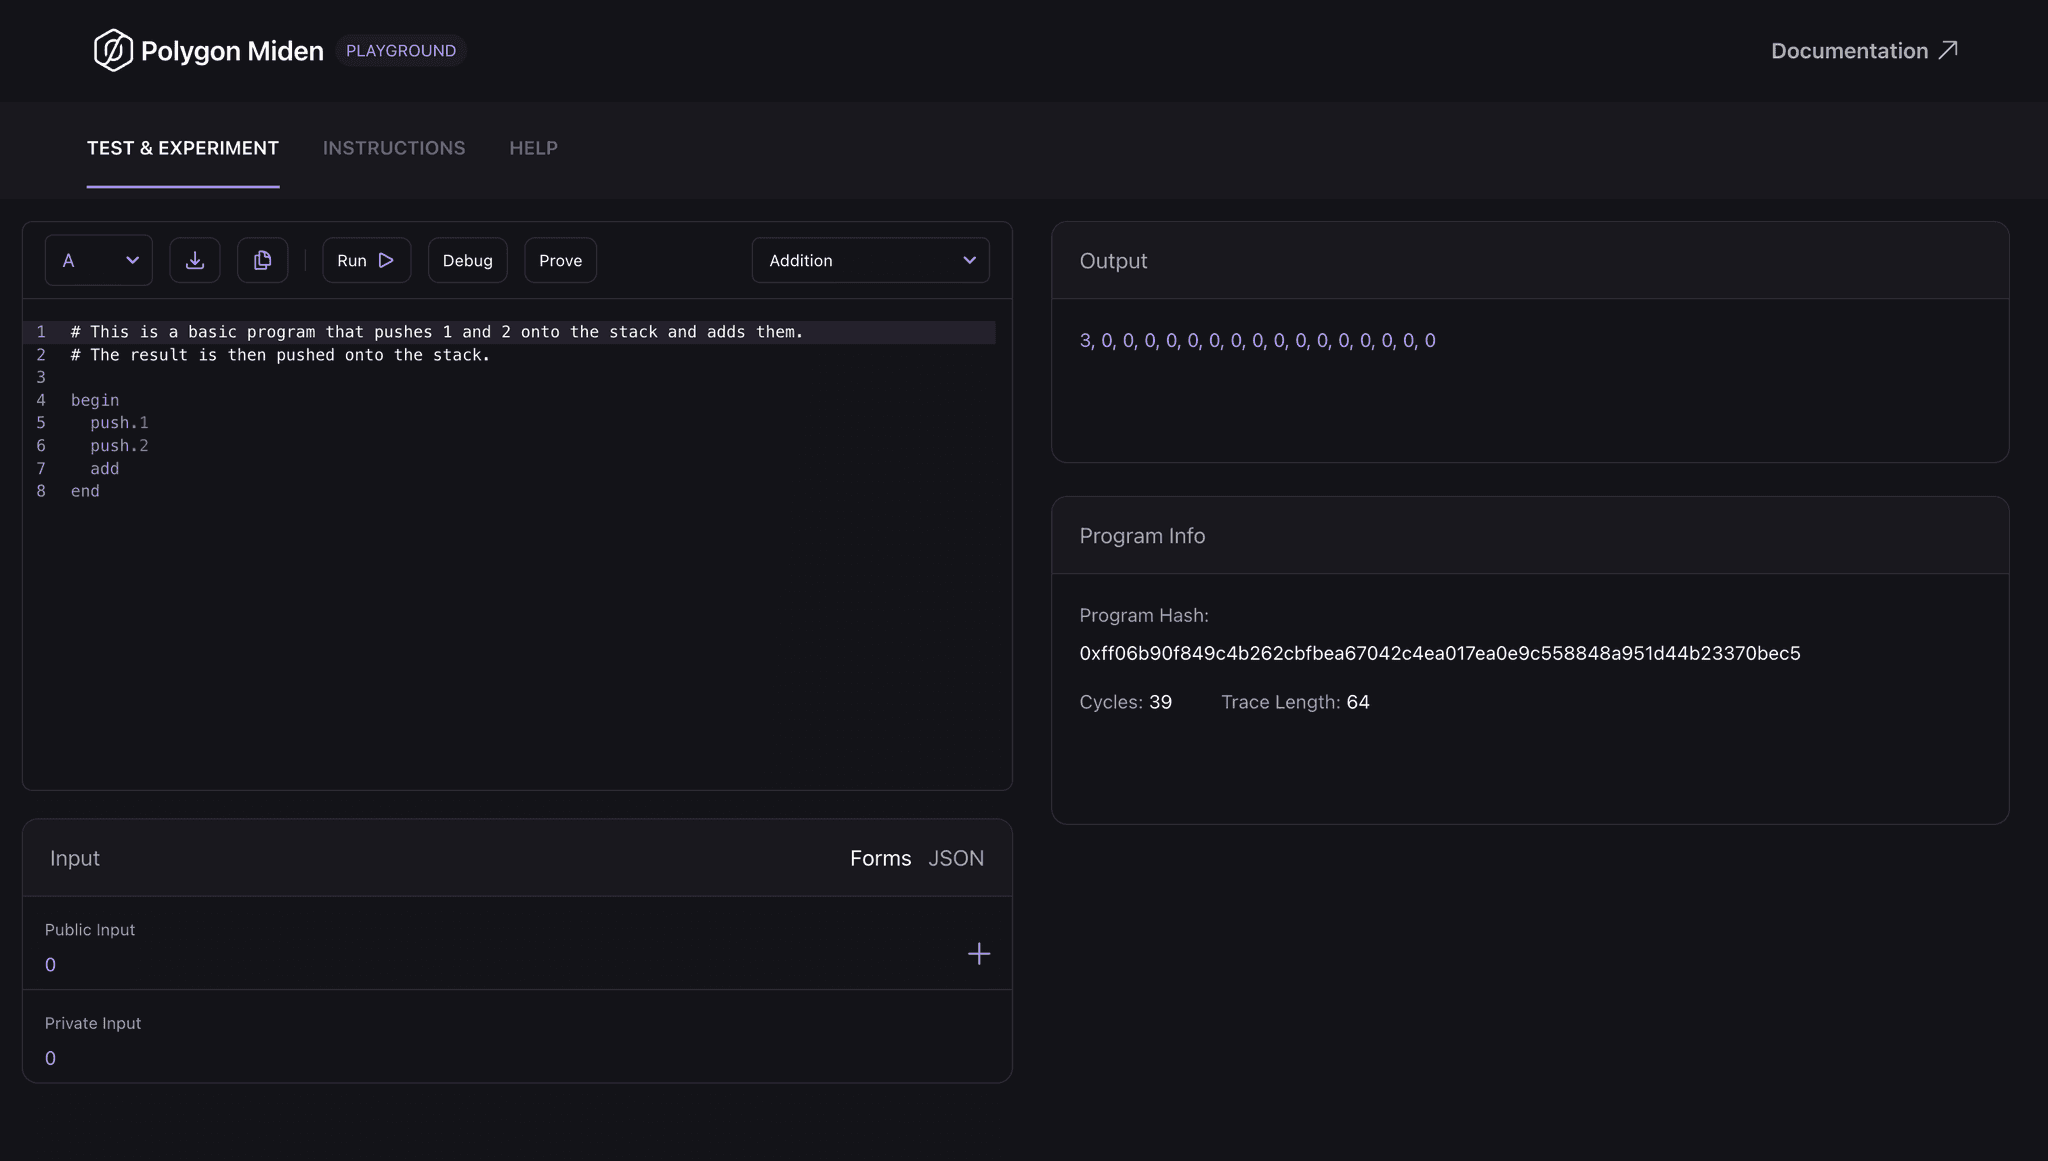Switch to the INSTRUCTIONS tab
Viewport: 2048px width, 1161px height.
click(x=394, y=148)
